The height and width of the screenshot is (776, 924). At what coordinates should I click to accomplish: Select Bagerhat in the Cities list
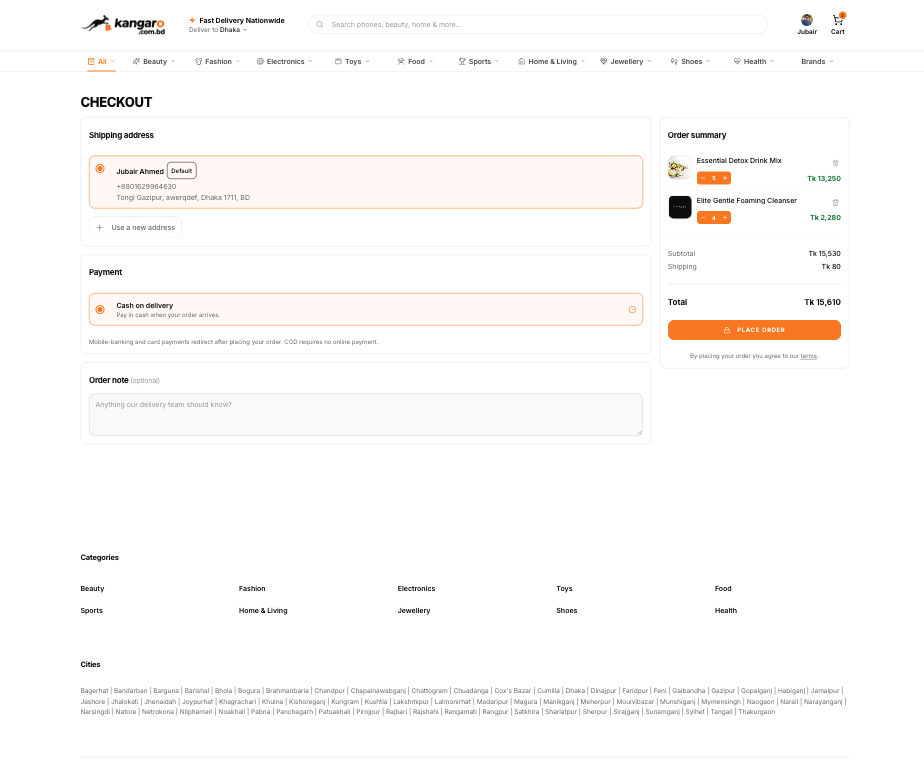click(x=95, y=691)
